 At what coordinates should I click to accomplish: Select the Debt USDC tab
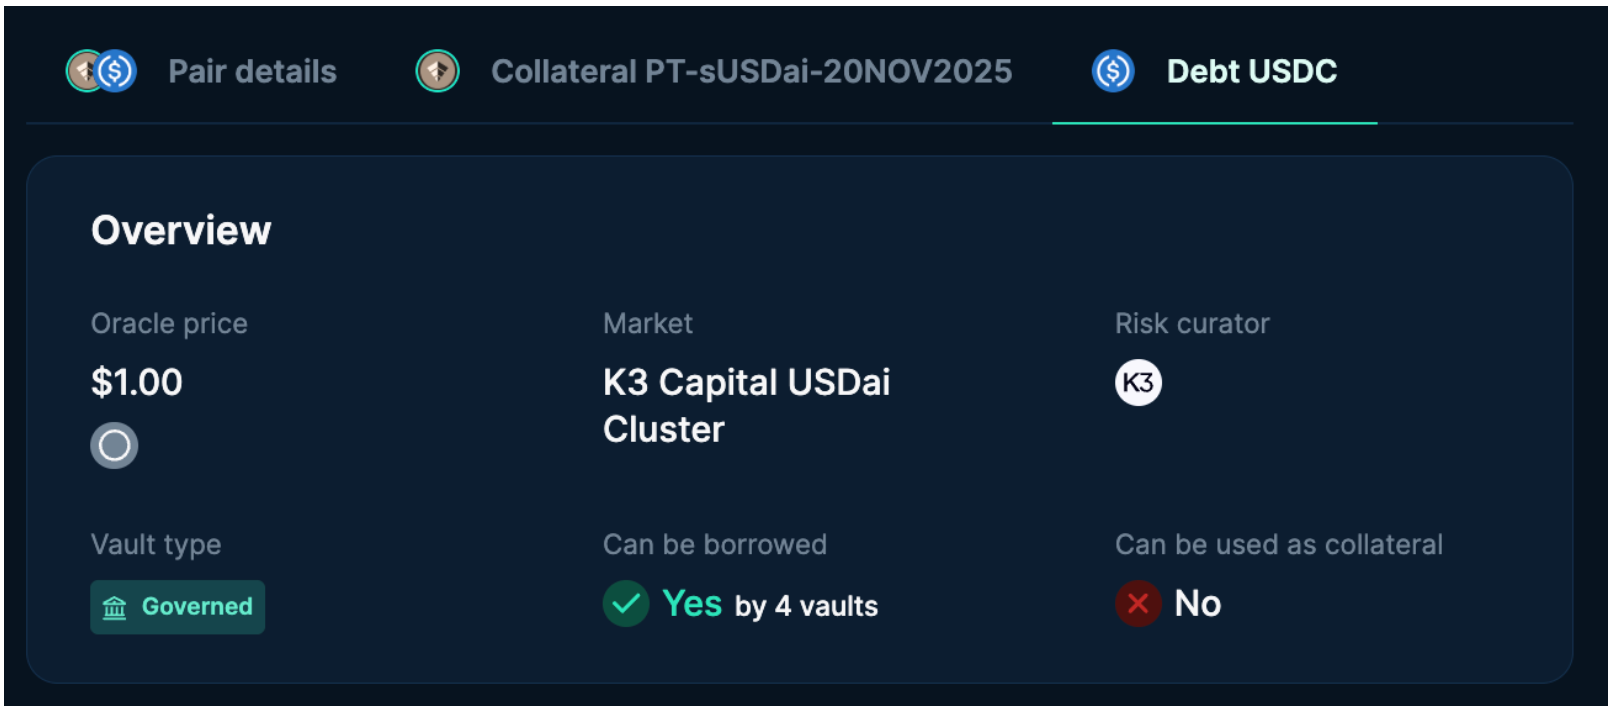click(x=1251, y=71)
